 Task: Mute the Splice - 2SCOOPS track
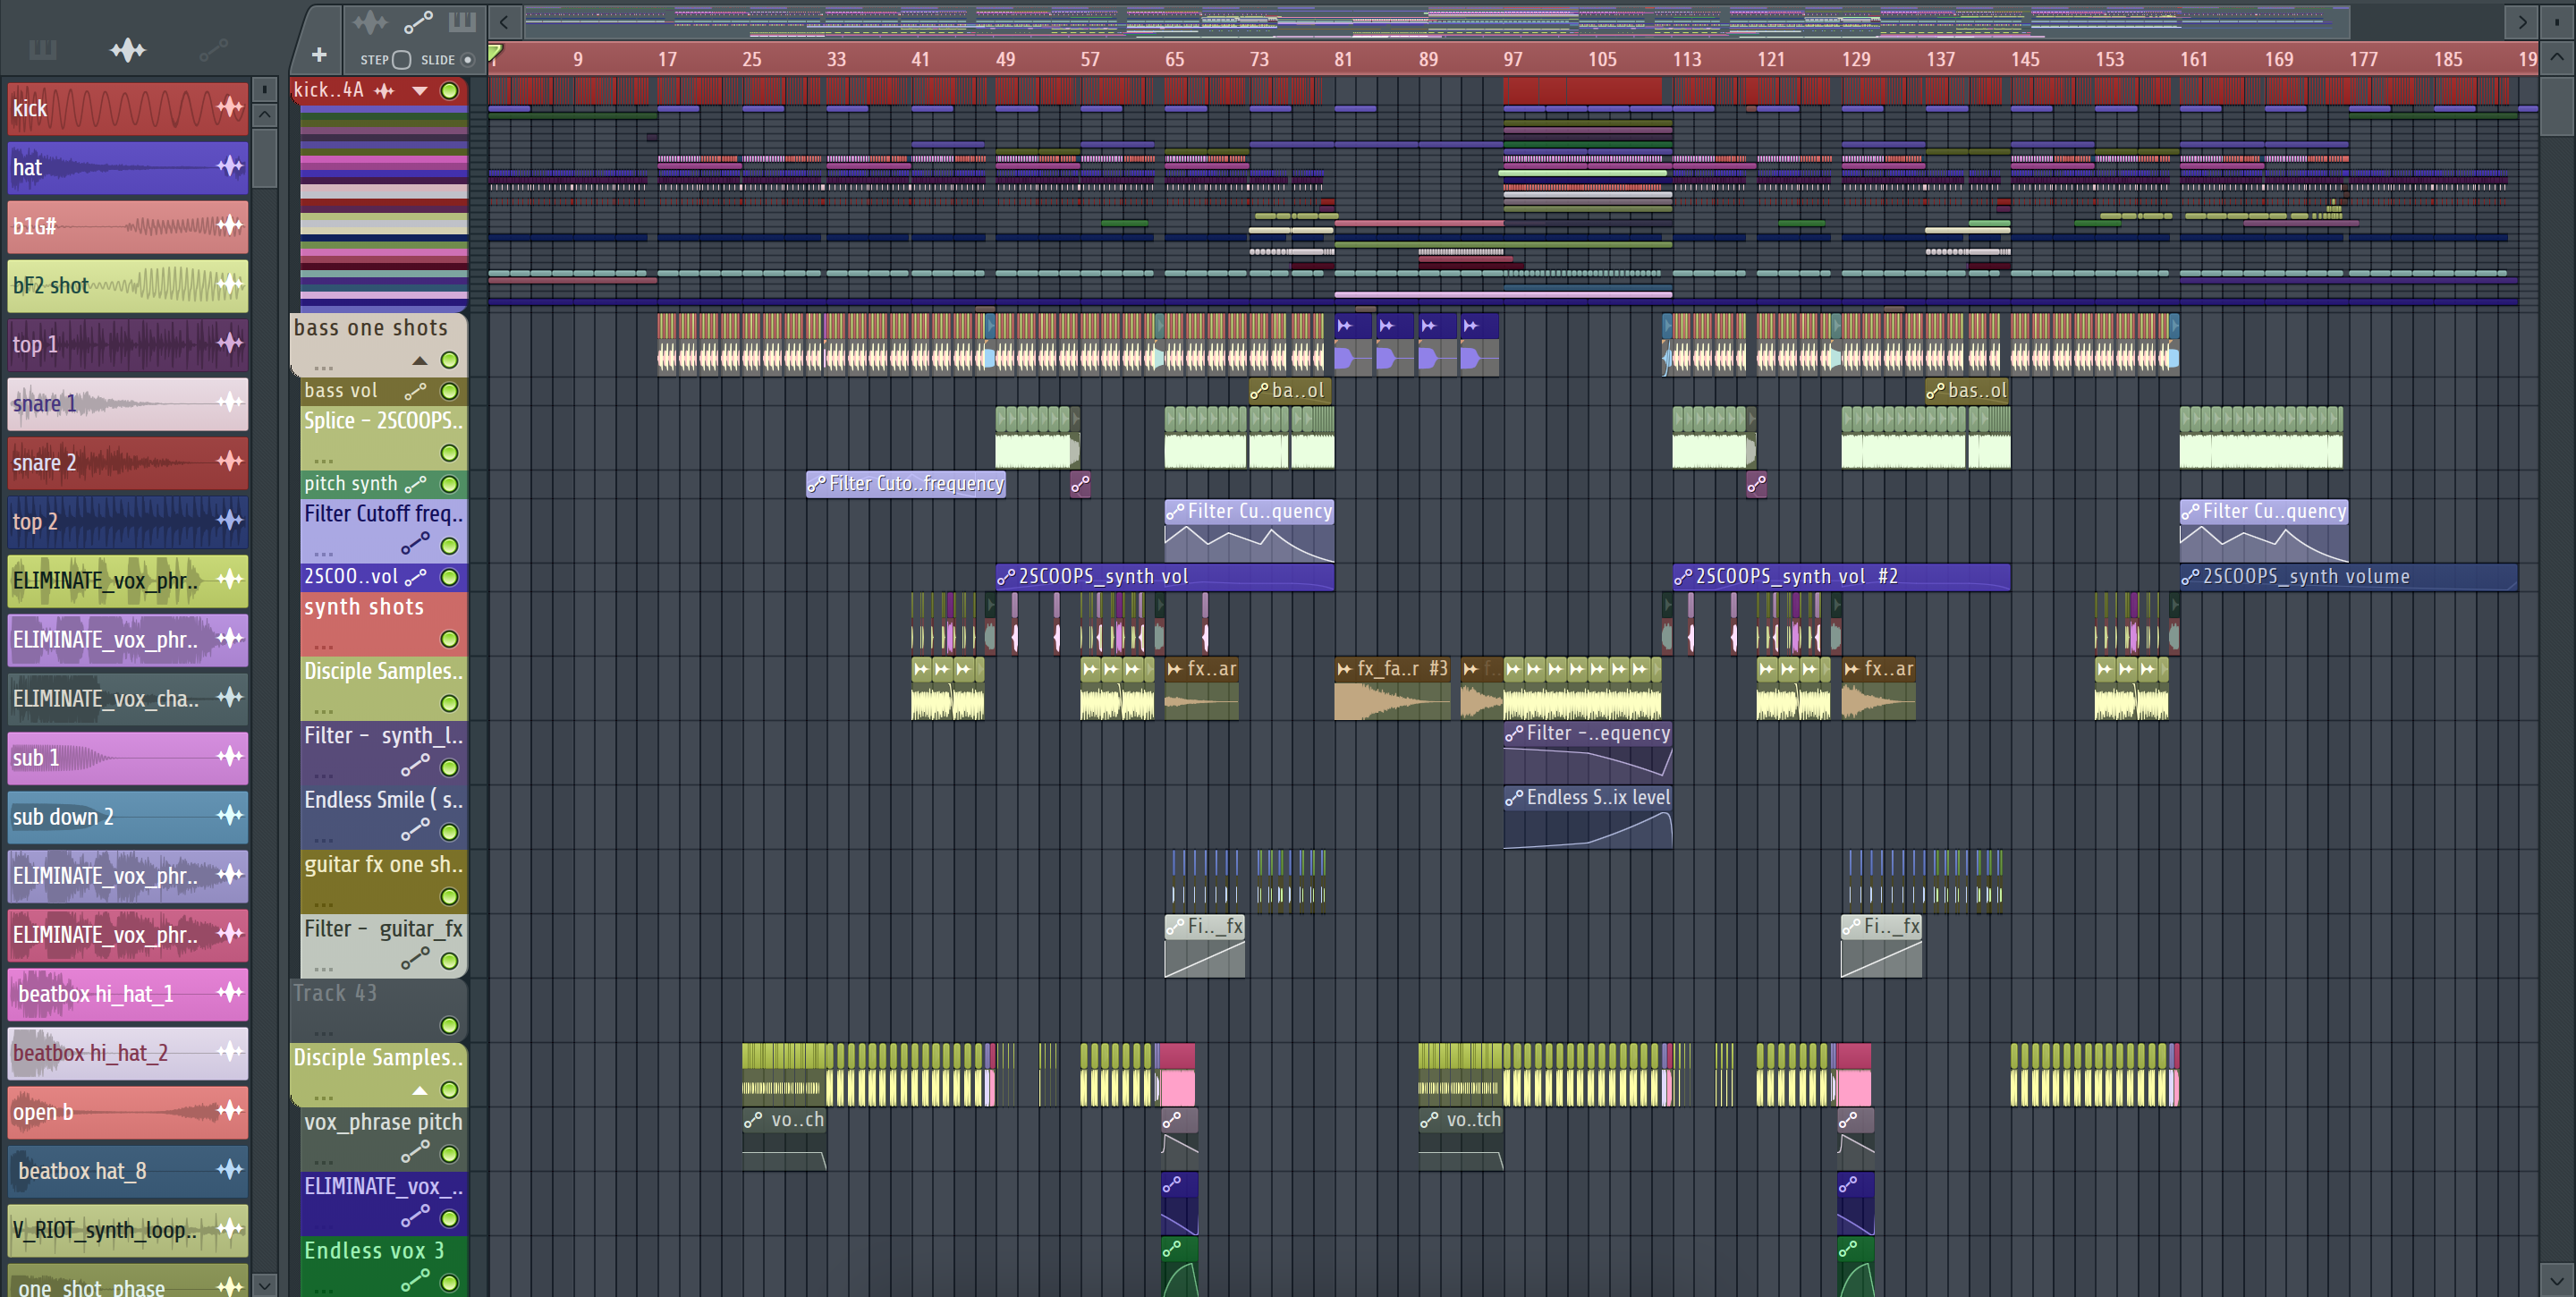[450, 453]
